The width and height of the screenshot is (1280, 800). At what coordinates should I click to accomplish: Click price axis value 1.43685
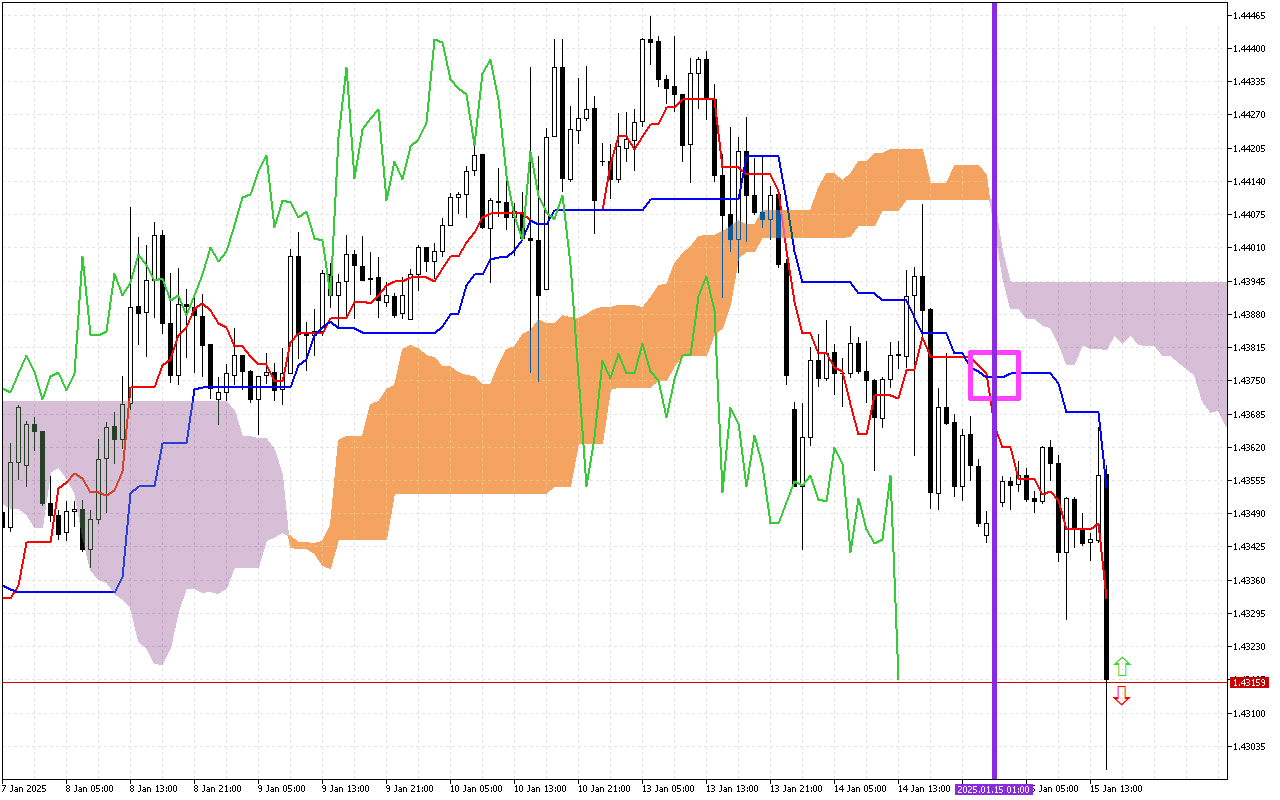point(1248,414)
